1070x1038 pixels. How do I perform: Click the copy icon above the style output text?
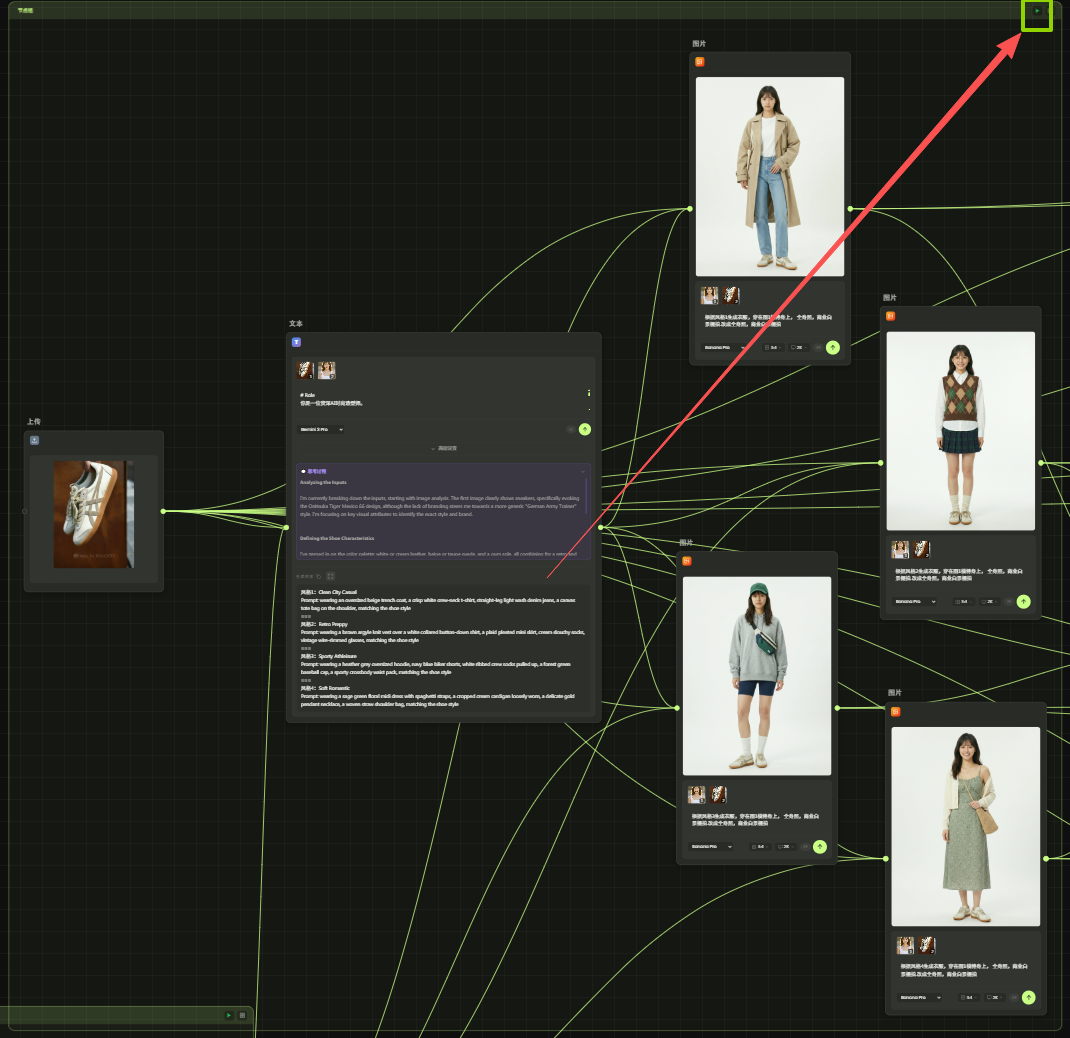coord(319,576)
